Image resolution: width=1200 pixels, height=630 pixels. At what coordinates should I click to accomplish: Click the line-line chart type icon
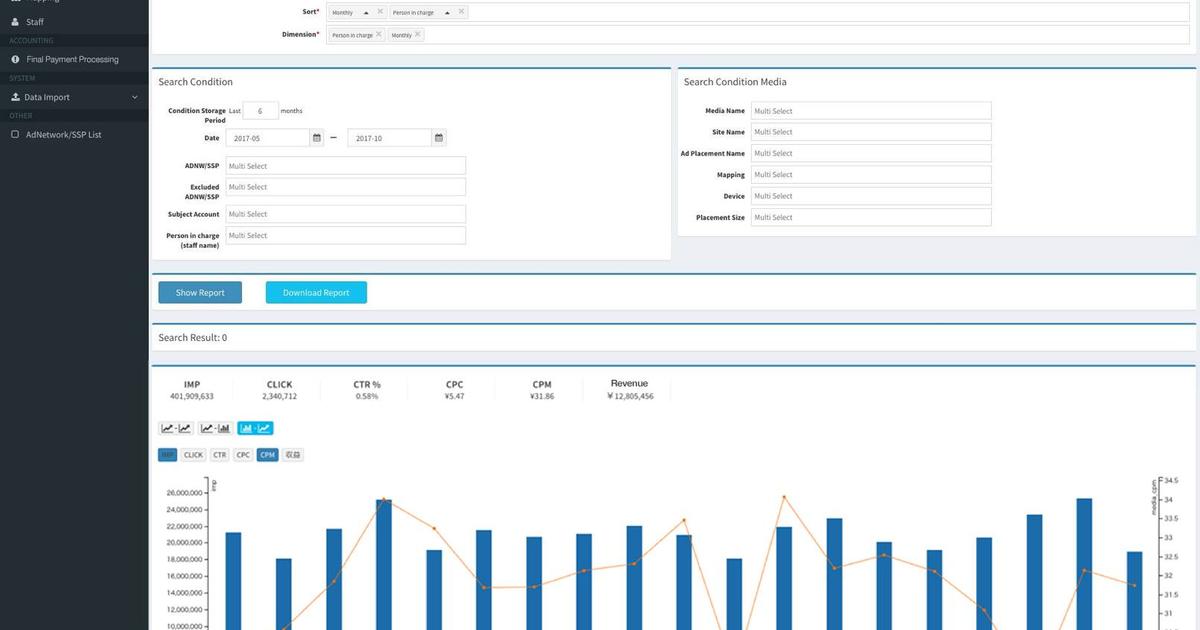[176, 428]
